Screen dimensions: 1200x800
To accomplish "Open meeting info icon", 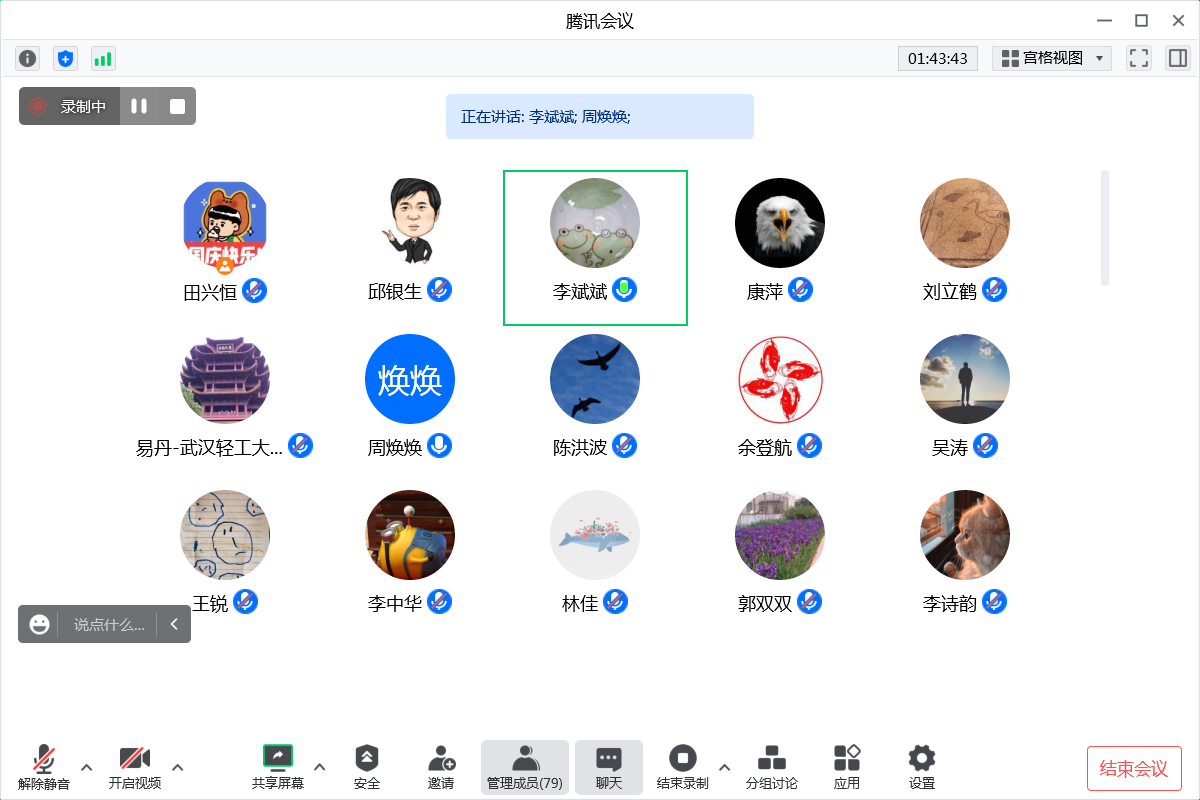I will pyautogui.click(x=28, y=59).
